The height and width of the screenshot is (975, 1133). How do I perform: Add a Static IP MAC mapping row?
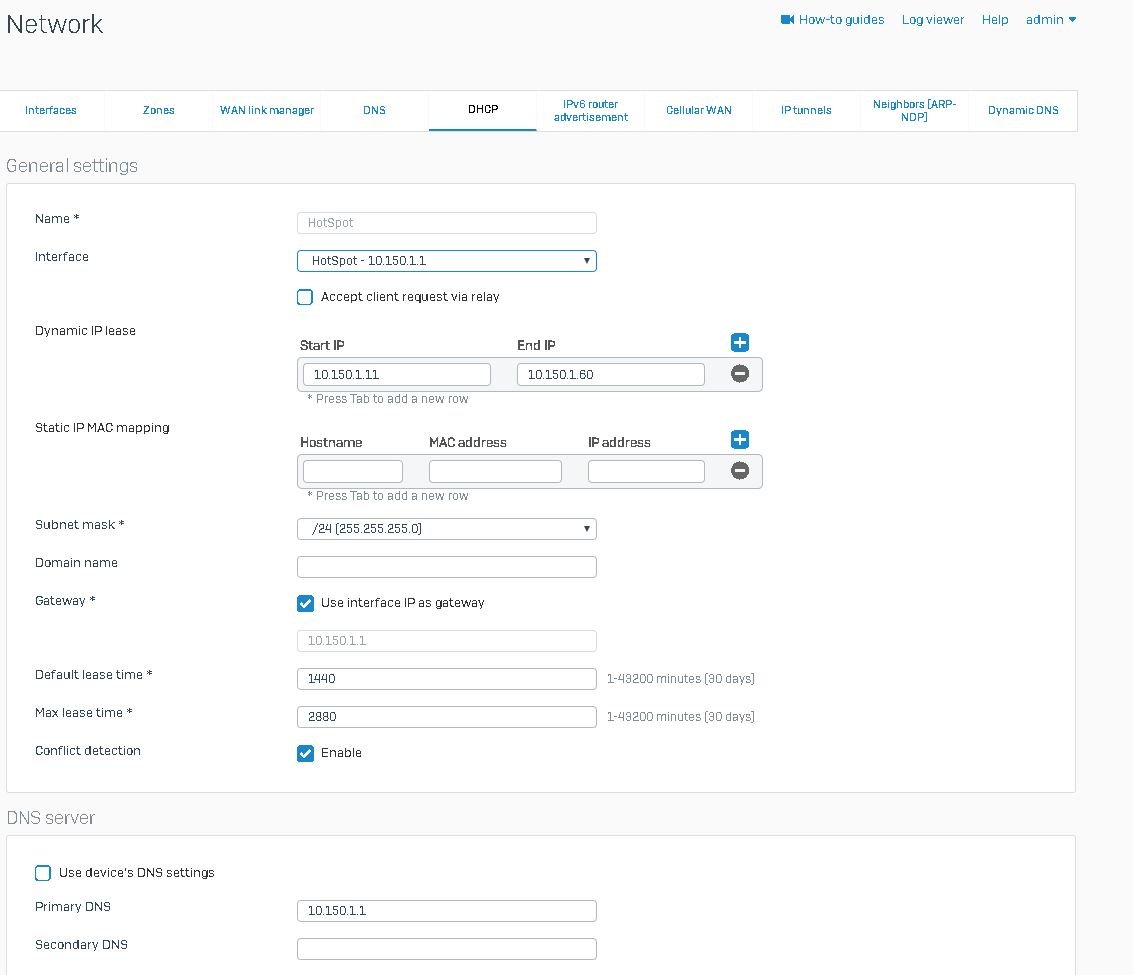[740, 440]
